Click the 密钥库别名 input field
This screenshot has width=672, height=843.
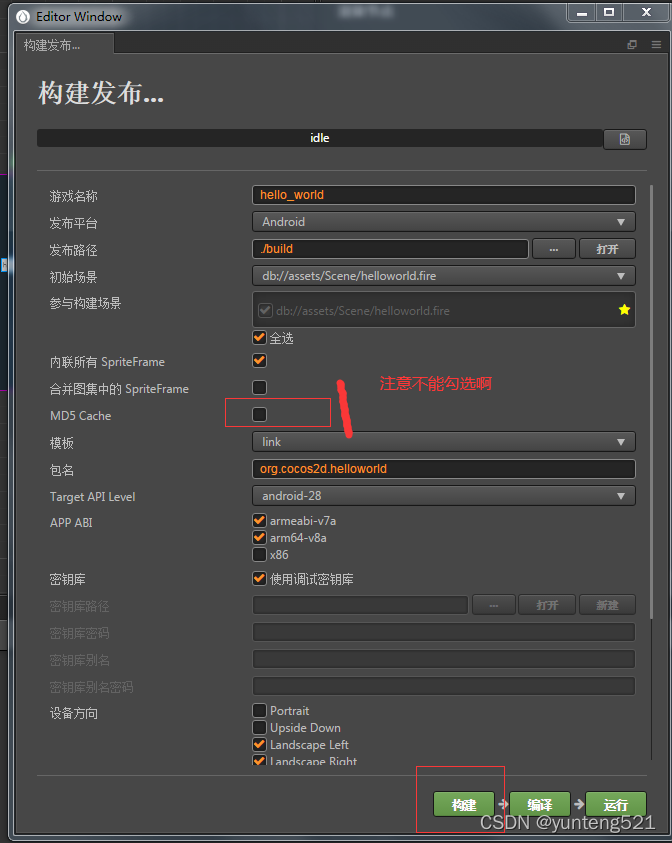coord(444,659)
